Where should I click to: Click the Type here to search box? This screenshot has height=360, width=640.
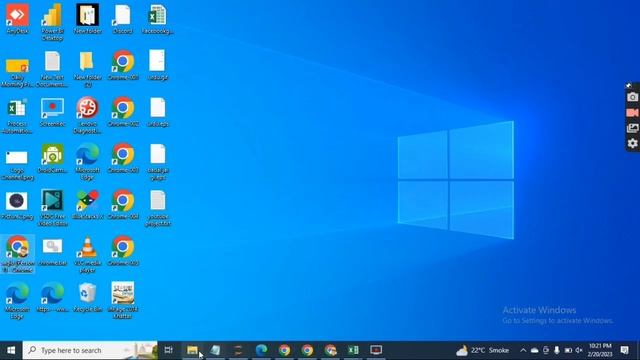tap(90, 350)
